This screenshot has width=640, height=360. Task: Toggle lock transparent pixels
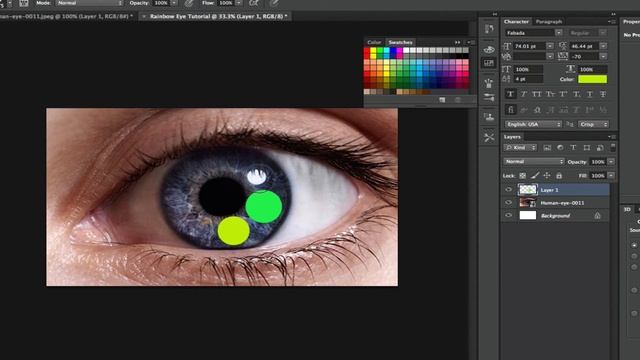pyautogui.click(x=522, y=176)
